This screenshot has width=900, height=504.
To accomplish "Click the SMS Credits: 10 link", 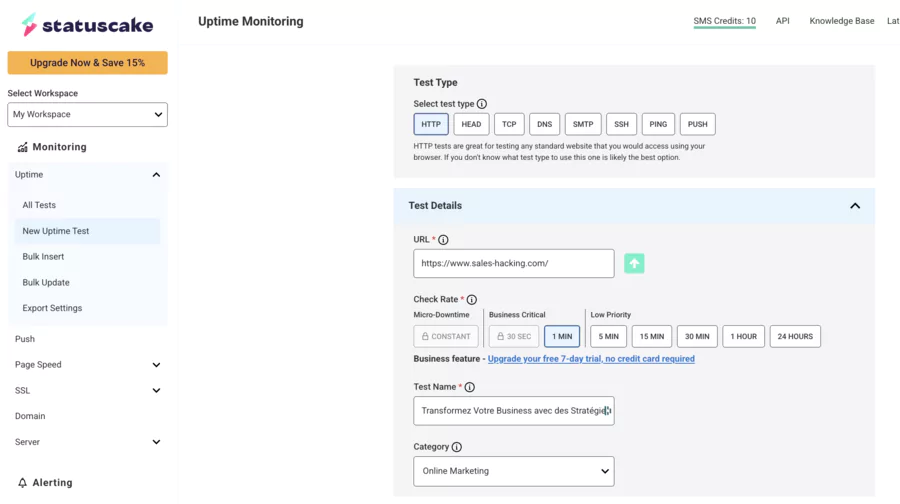I will click(x=724, y=21).
